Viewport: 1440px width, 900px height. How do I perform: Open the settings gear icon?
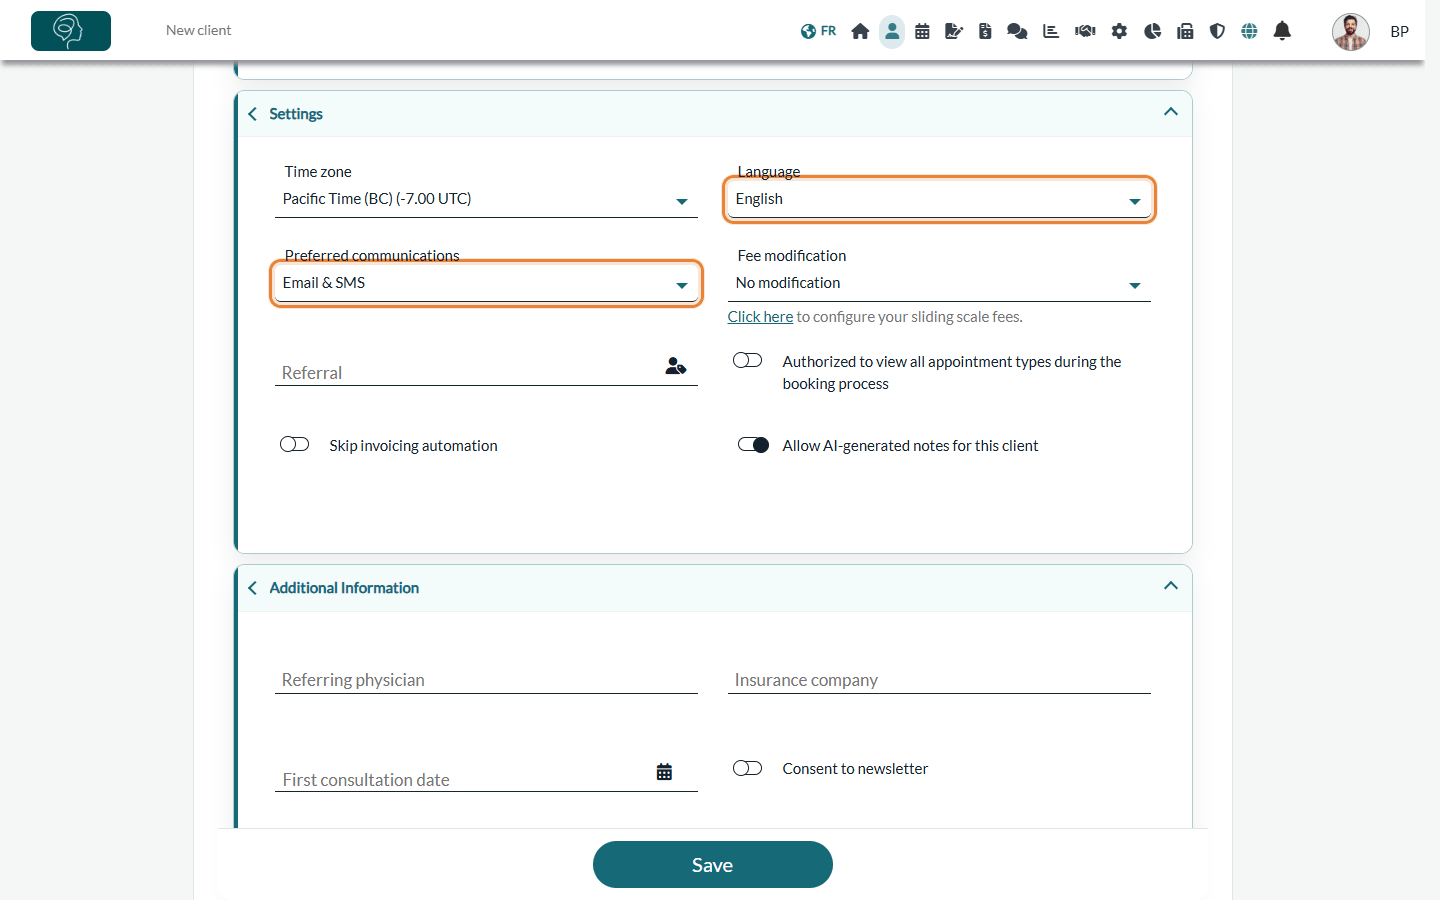pyautogui.click(x=1119, y=31)
